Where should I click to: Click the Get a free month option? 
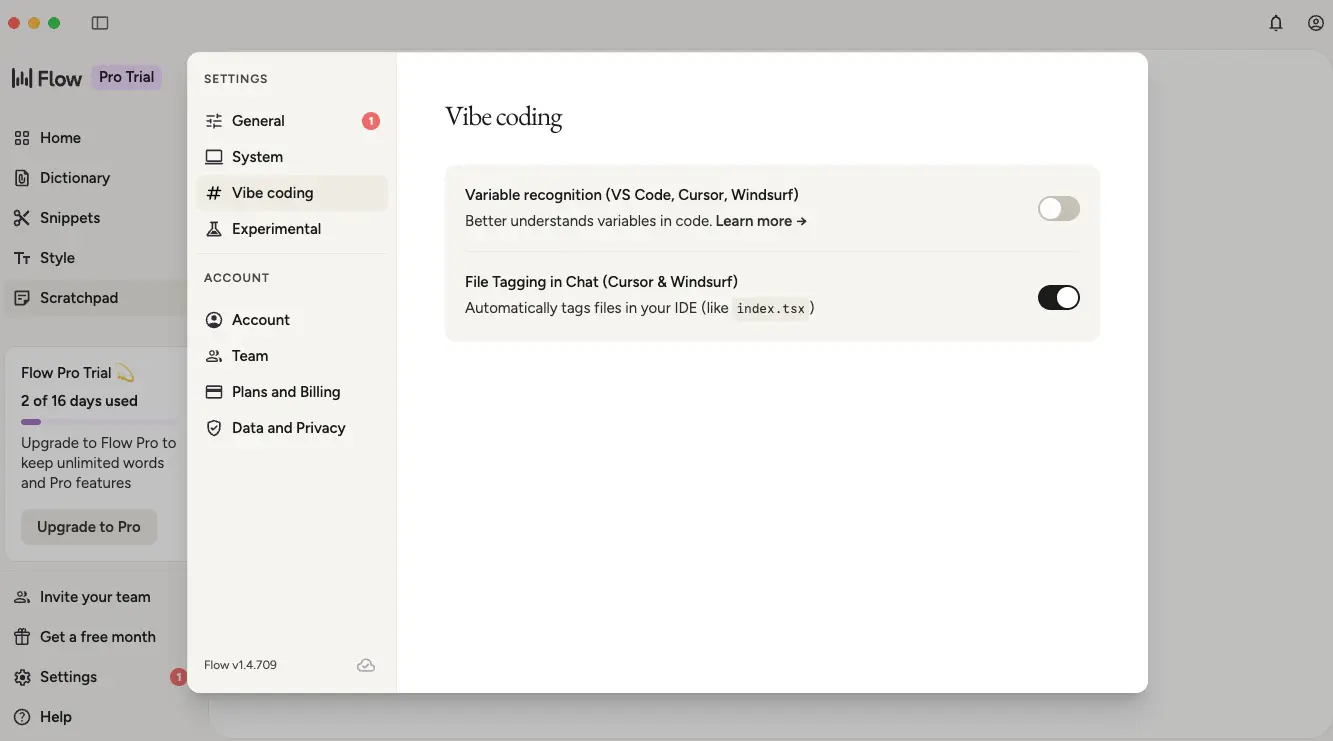[97, 636]
